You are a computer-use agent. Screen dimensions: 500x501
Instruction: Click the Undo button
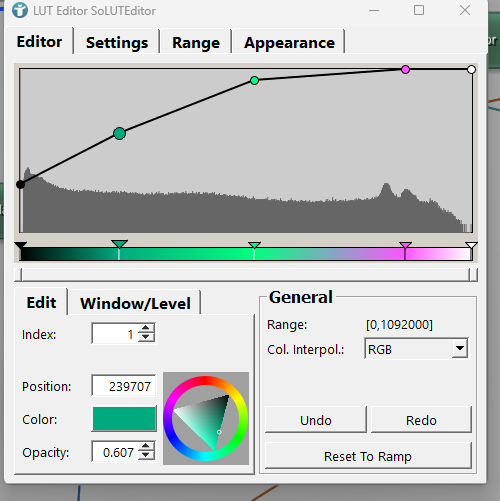coord(316,420)
